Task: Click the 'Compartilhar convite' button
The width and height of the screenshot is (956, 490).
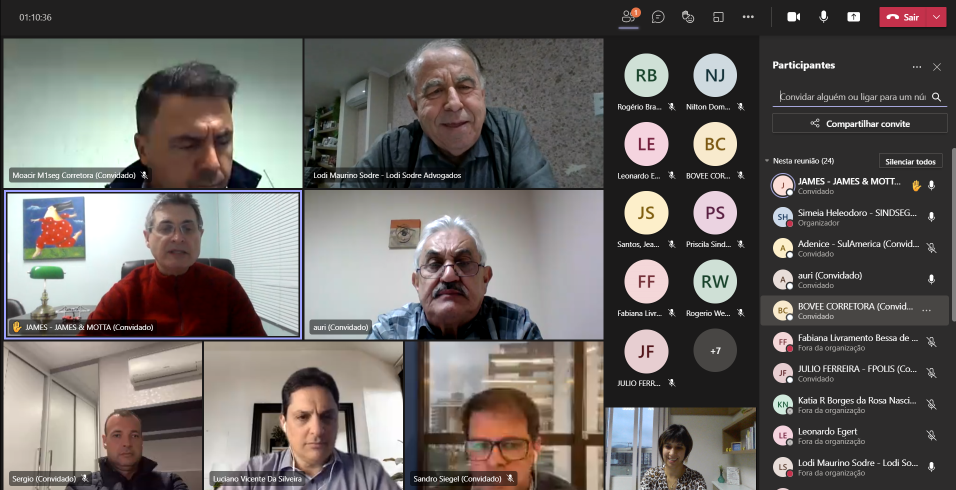Action: (x=859, y=123)
